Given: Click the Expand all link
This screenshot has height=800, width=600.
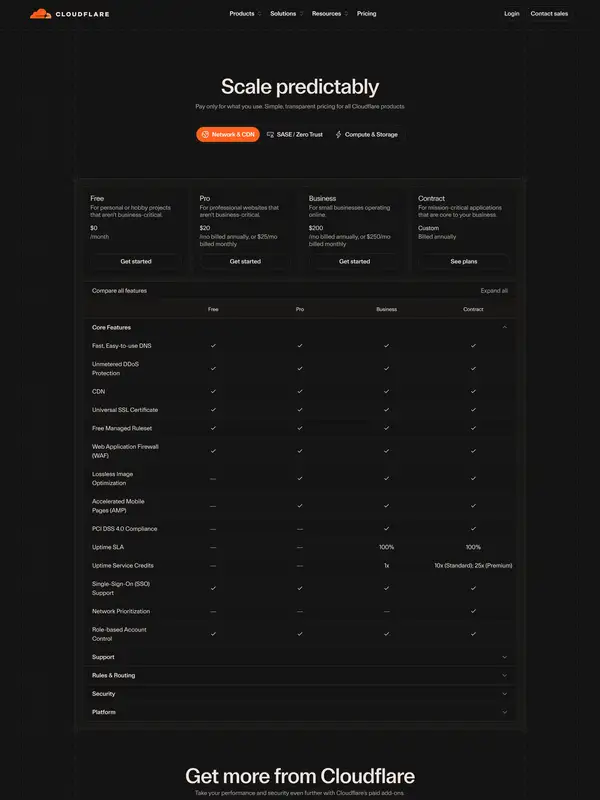Looking at the screenshot, I should (494, 291).
